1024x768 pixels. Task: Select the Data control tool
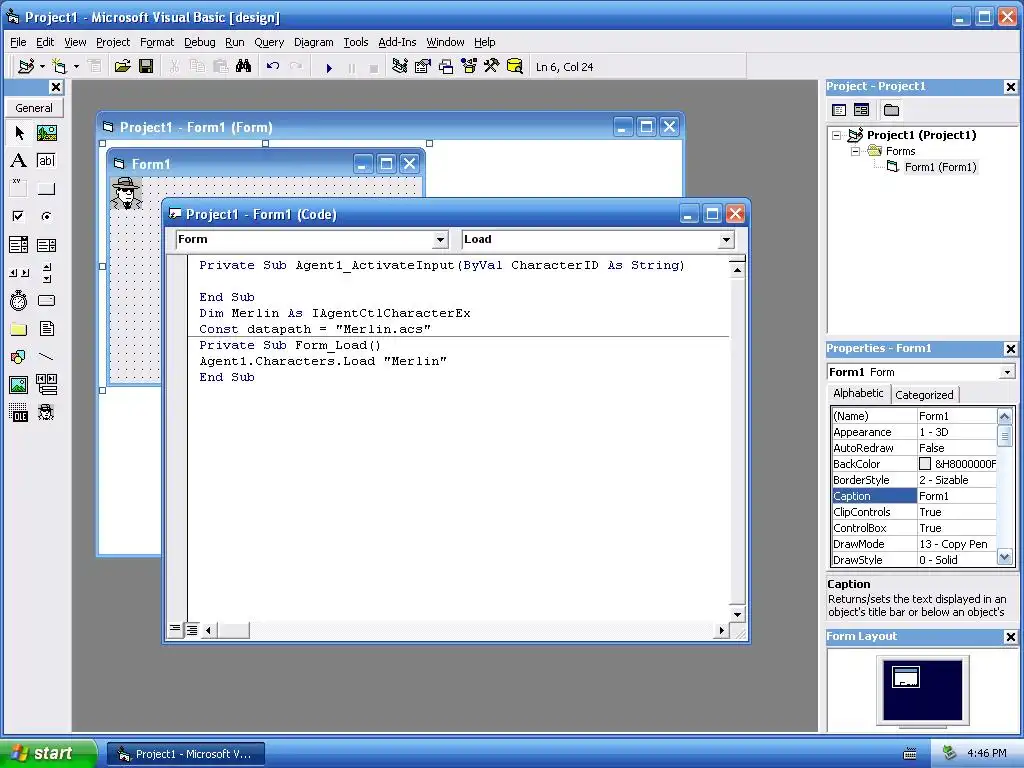click(46, 385)
